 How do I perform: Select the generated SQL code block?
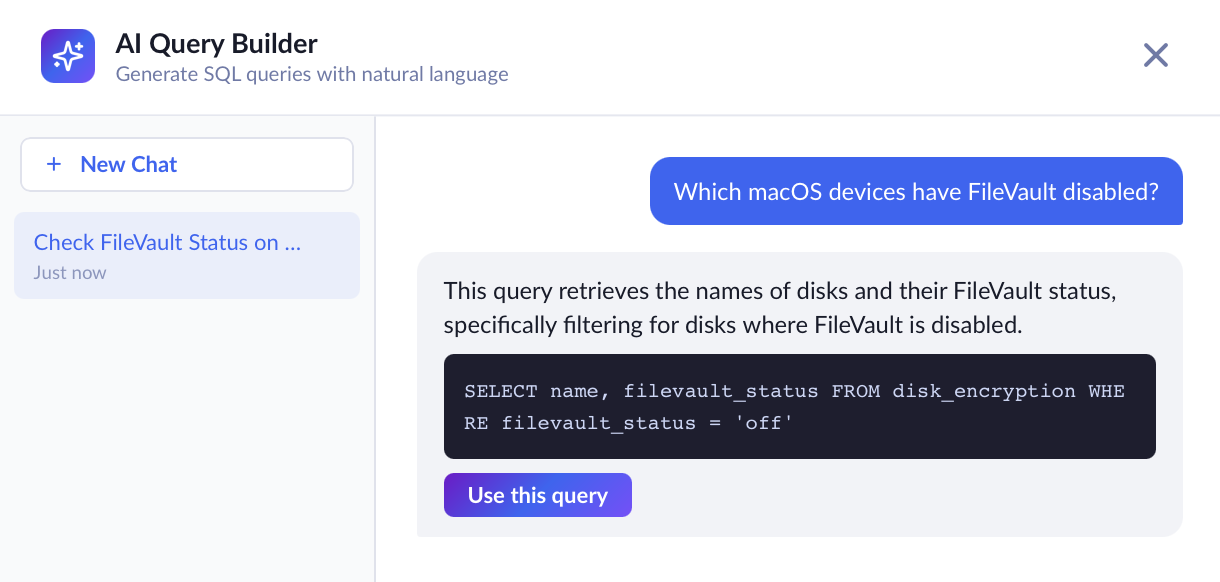[x=800, y=406]
